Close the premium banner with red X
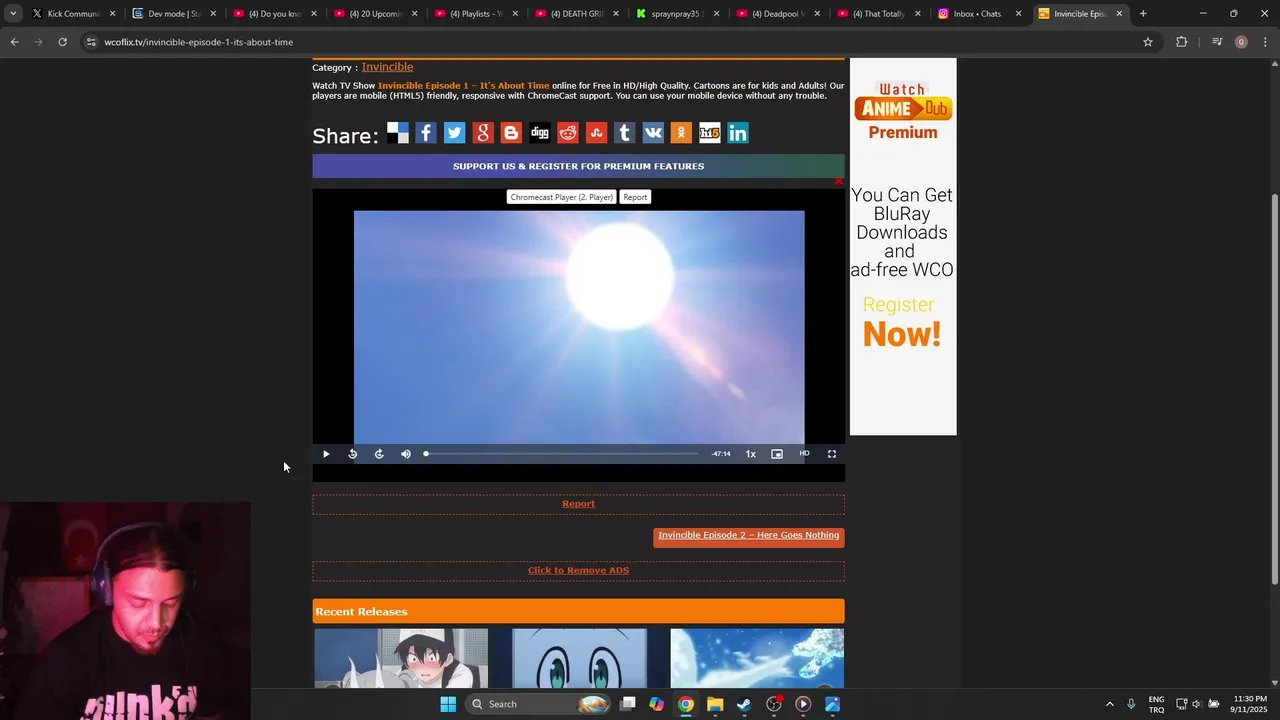The width and height of the screenshot is (1280, 720). click(x=838, y=181)
